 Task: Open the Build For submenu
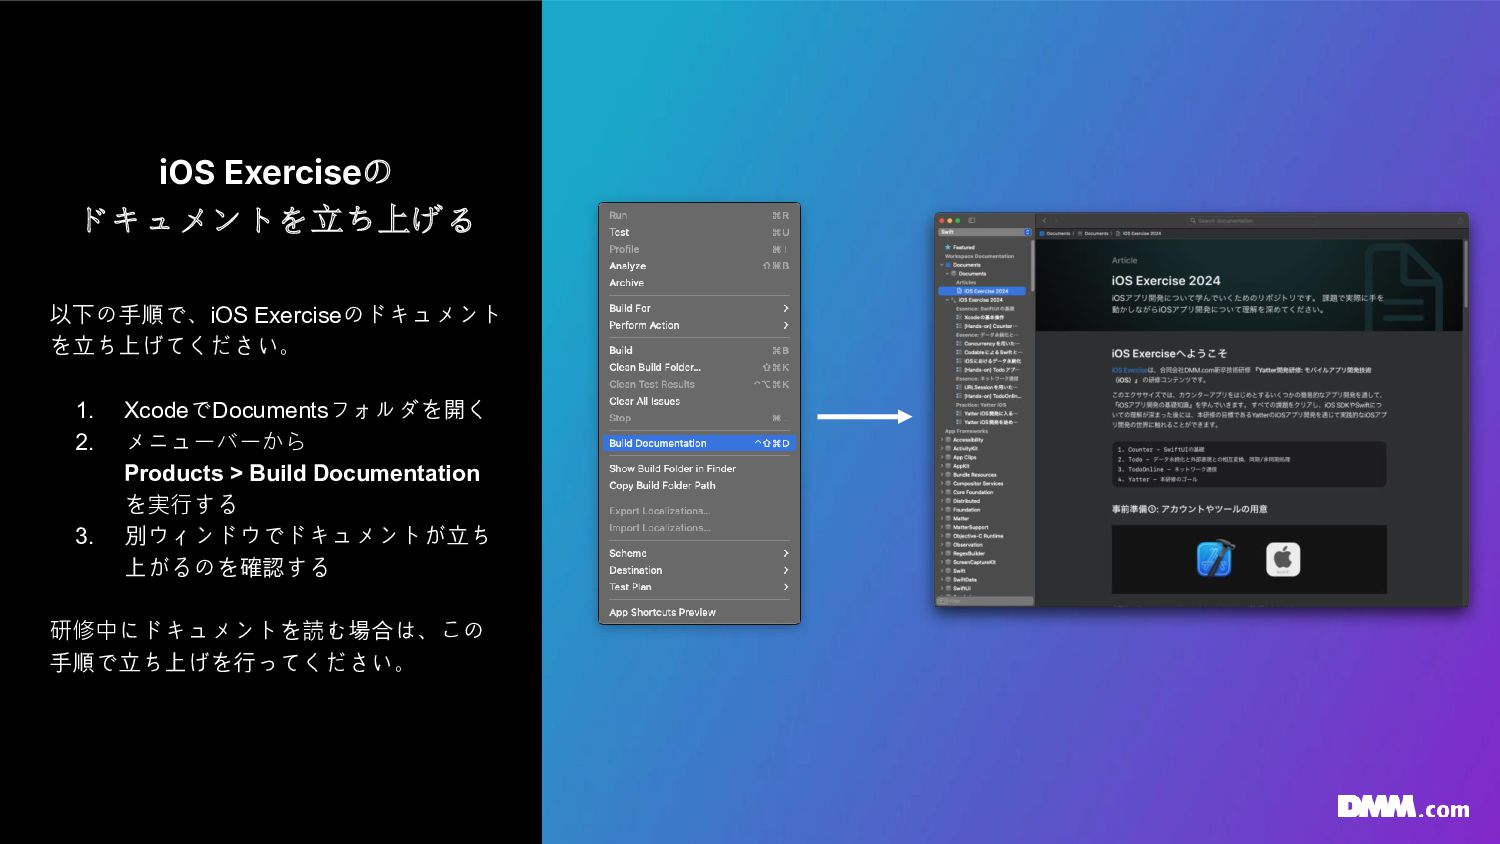click(699, 308)
